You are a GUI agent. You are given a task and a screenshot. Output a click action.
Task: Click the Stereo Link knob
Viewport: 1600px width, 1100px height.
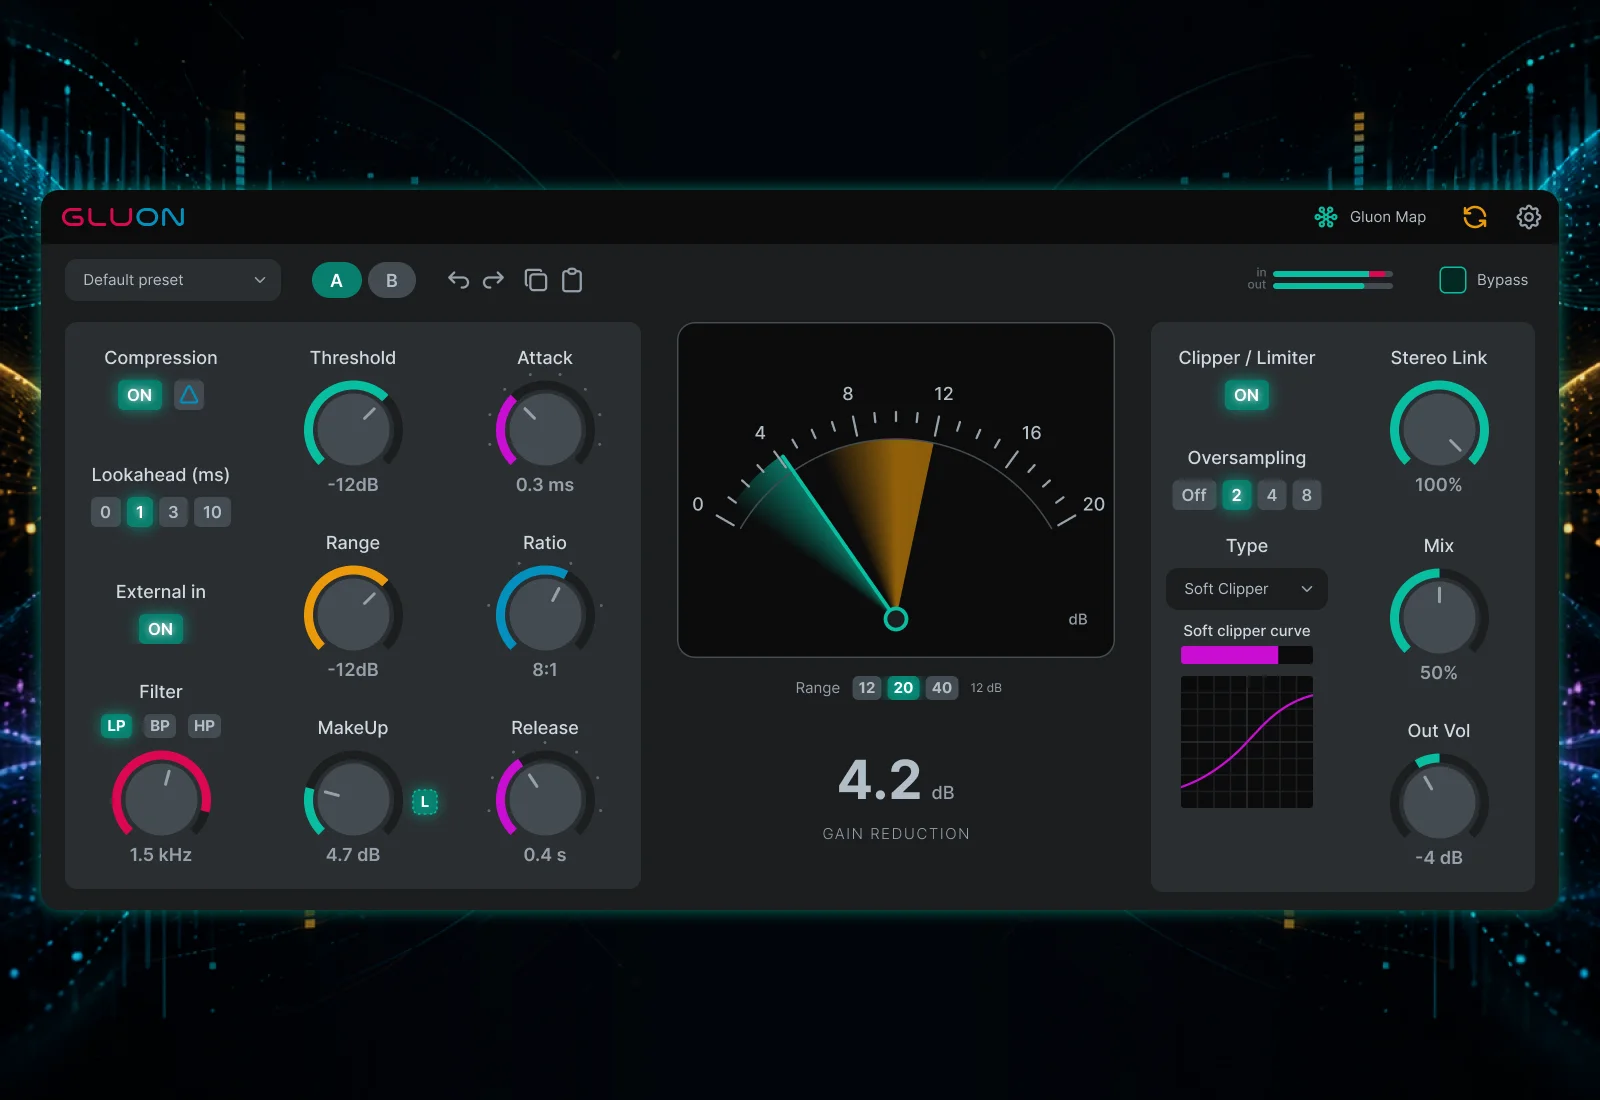pyautogui.click(x=1439, y=428)
